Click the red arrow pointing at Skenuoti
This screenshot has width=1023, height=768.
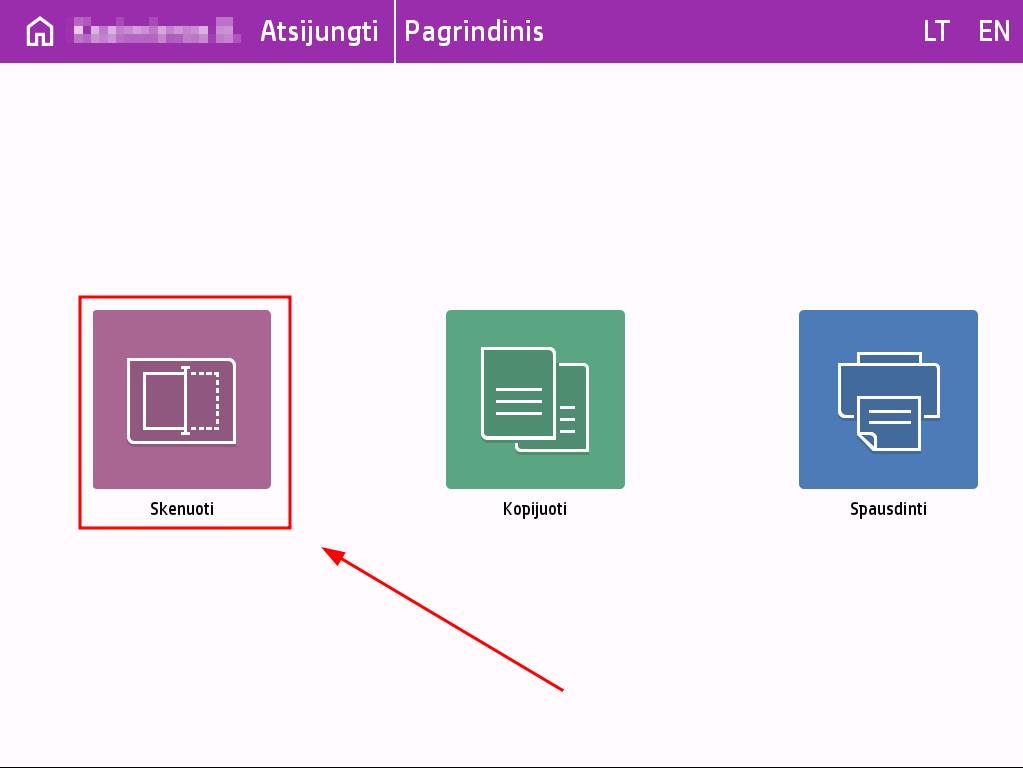coord(444,619)
